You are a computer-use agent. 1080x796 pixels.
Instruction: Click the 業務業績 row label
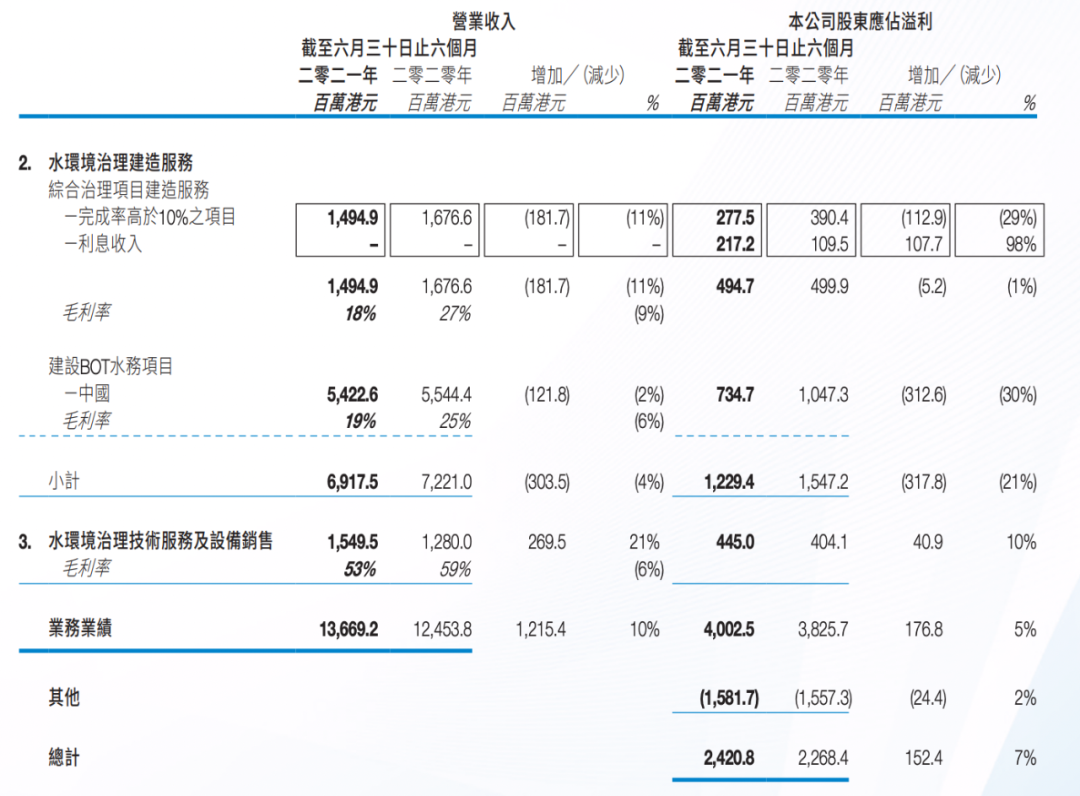point(79,629)
